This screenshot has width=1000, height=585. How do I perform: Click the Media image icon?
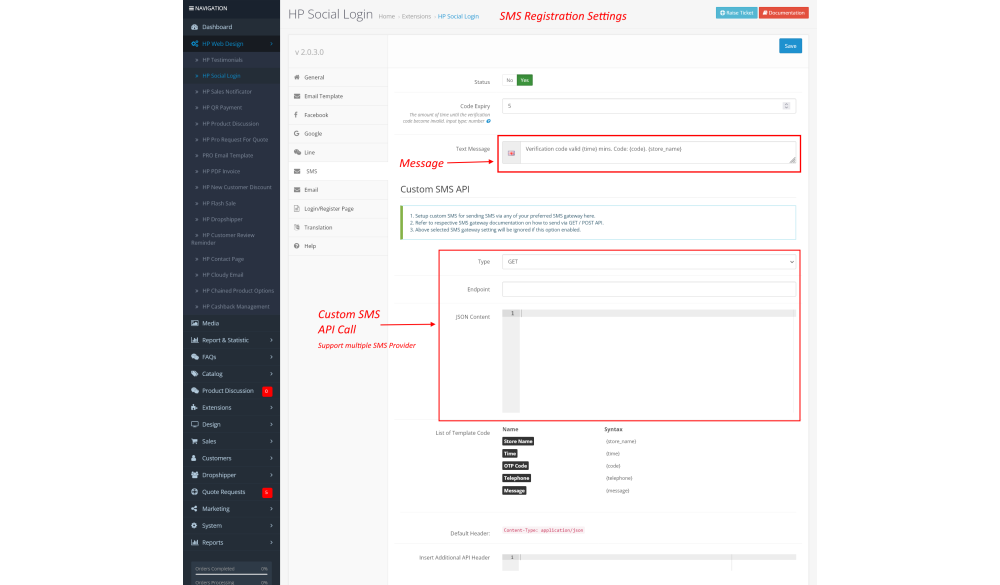[195, 323]
